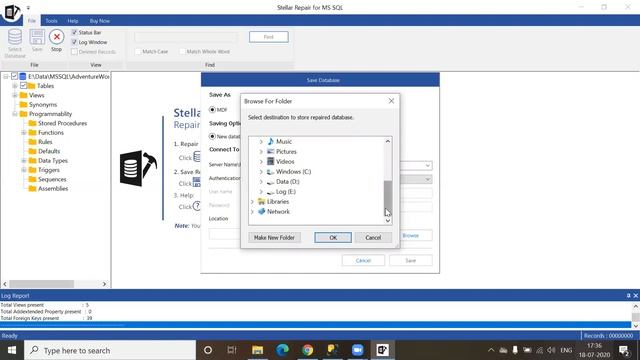Click the Cortana circle icon
Image resolution: width=640 pixels, height=360 pixels.
[208, 350]
